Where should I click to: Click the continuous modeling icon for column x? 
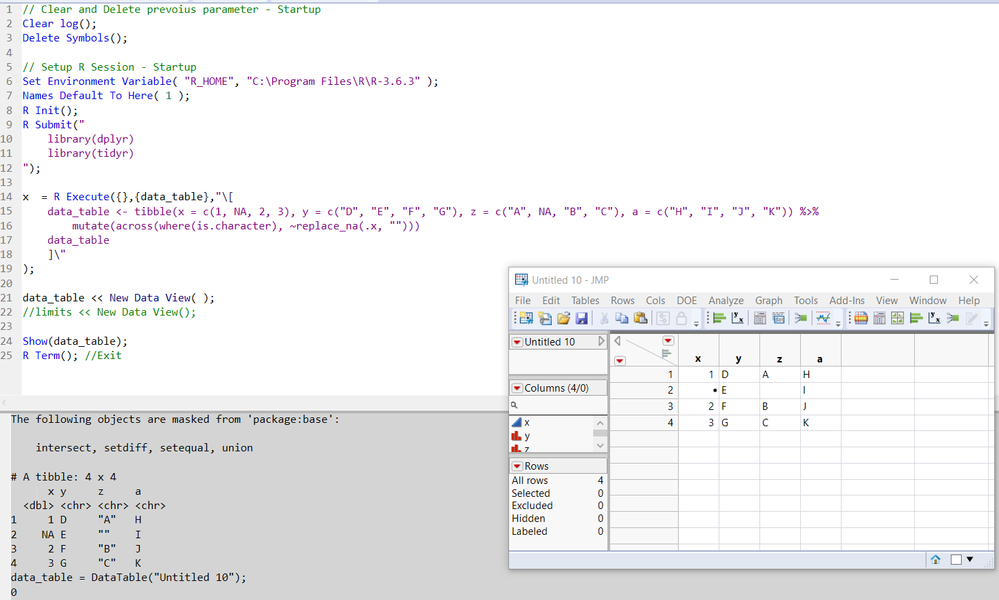(517, 423)
